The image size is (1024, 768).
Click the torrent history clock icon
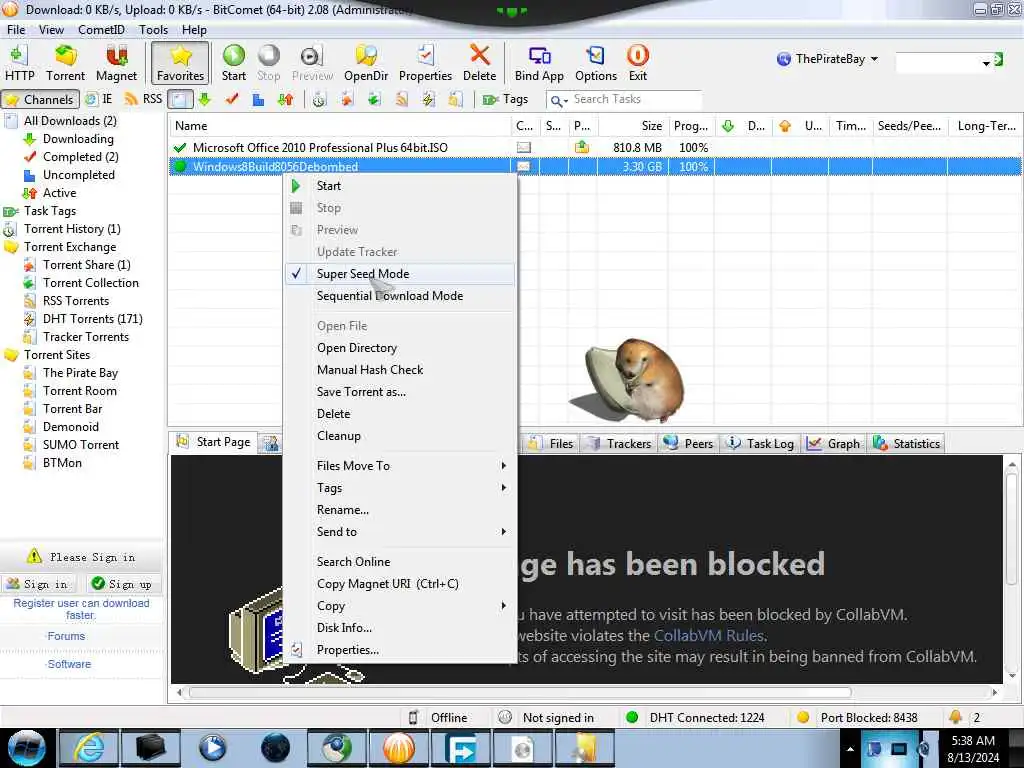click(319, 99)
